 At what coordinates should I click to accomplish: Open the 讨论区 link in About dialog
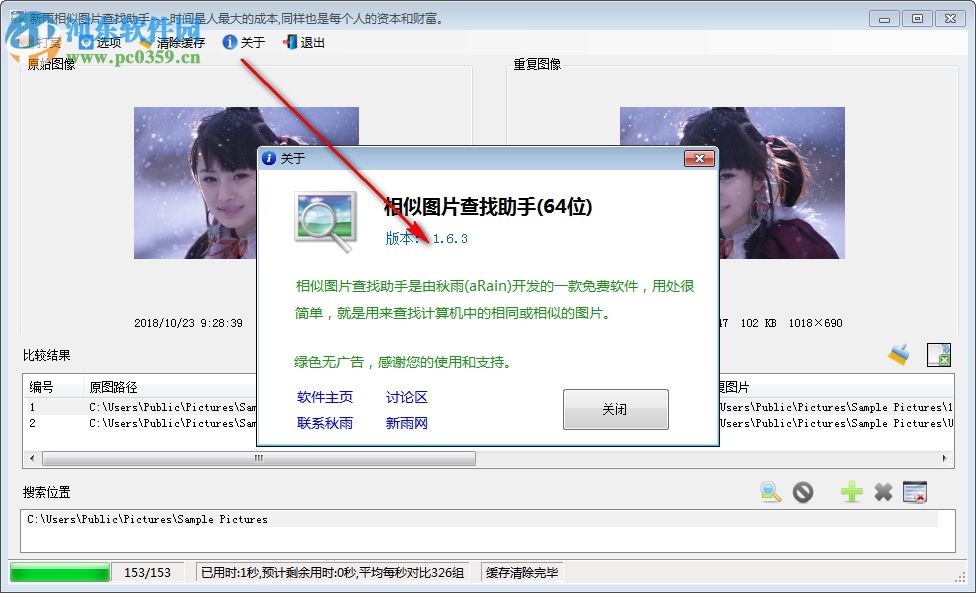(406, 397)
